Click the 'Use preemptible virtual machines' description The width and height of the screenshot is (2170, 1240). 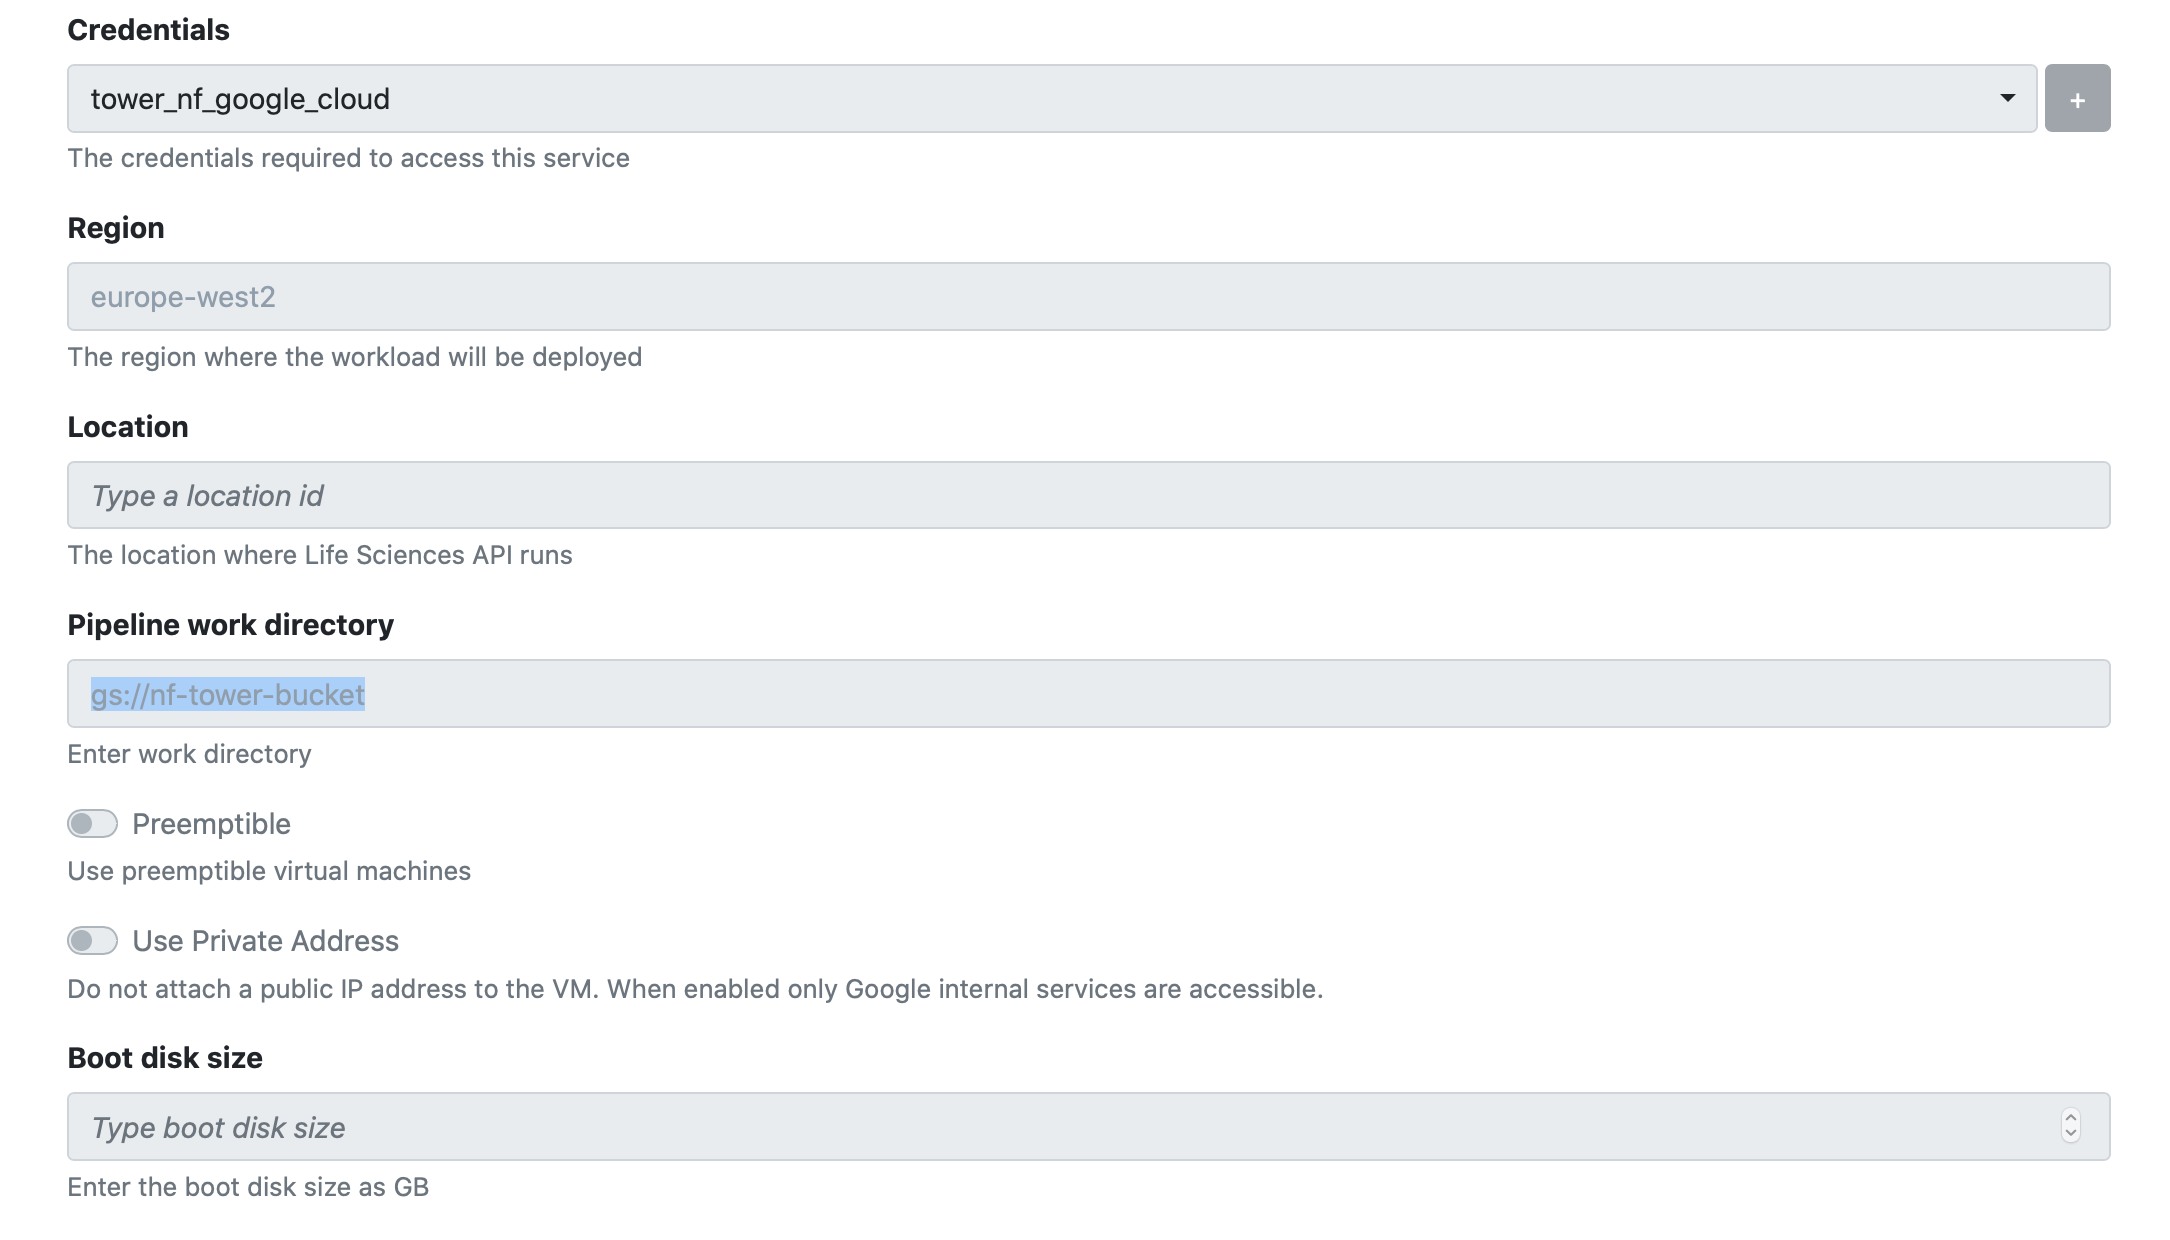tap(269, 871)
